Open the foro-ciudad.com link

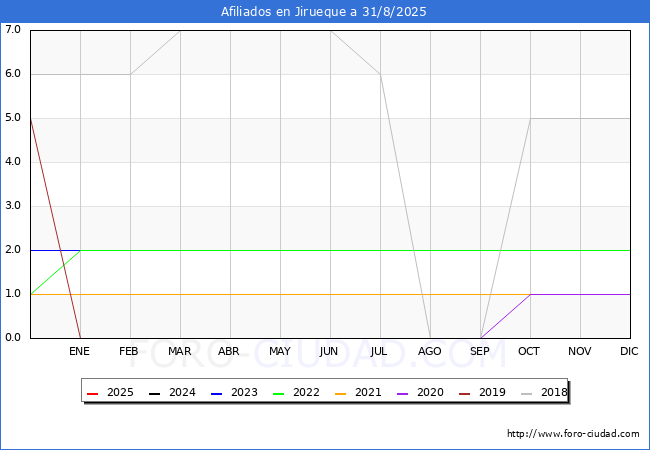point(573,434)
